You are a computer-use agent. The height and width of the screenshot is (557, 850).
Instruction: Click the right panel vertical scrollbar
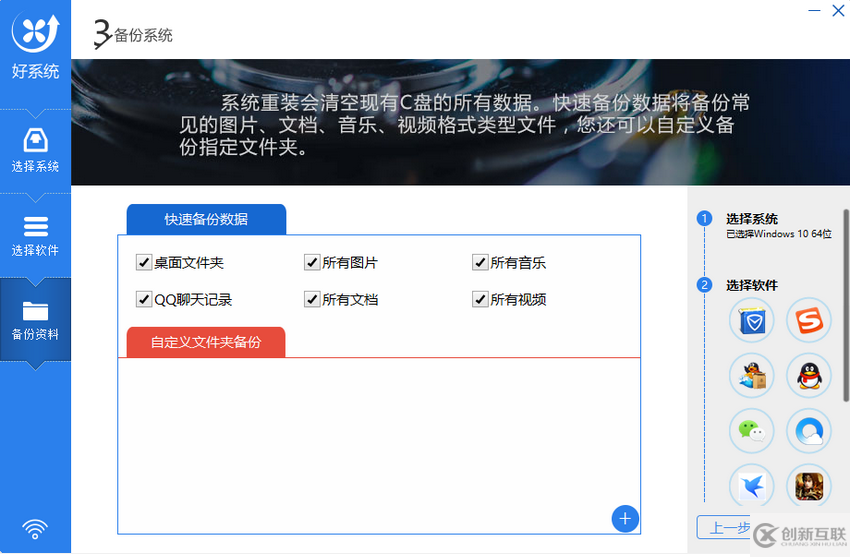[846, 306]
